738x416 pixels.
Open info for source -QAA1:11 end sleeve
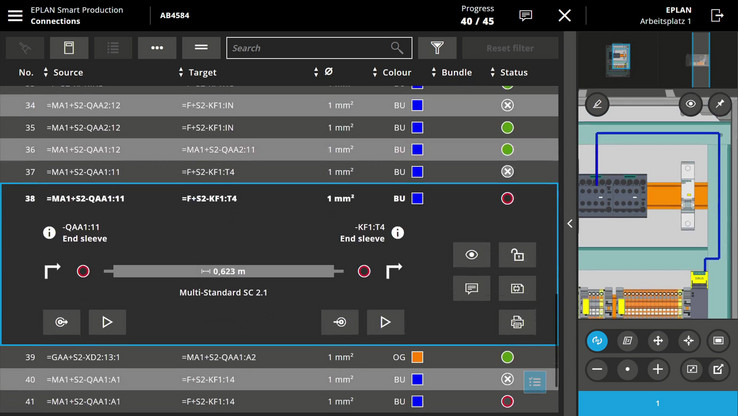[x=49, y=233]
